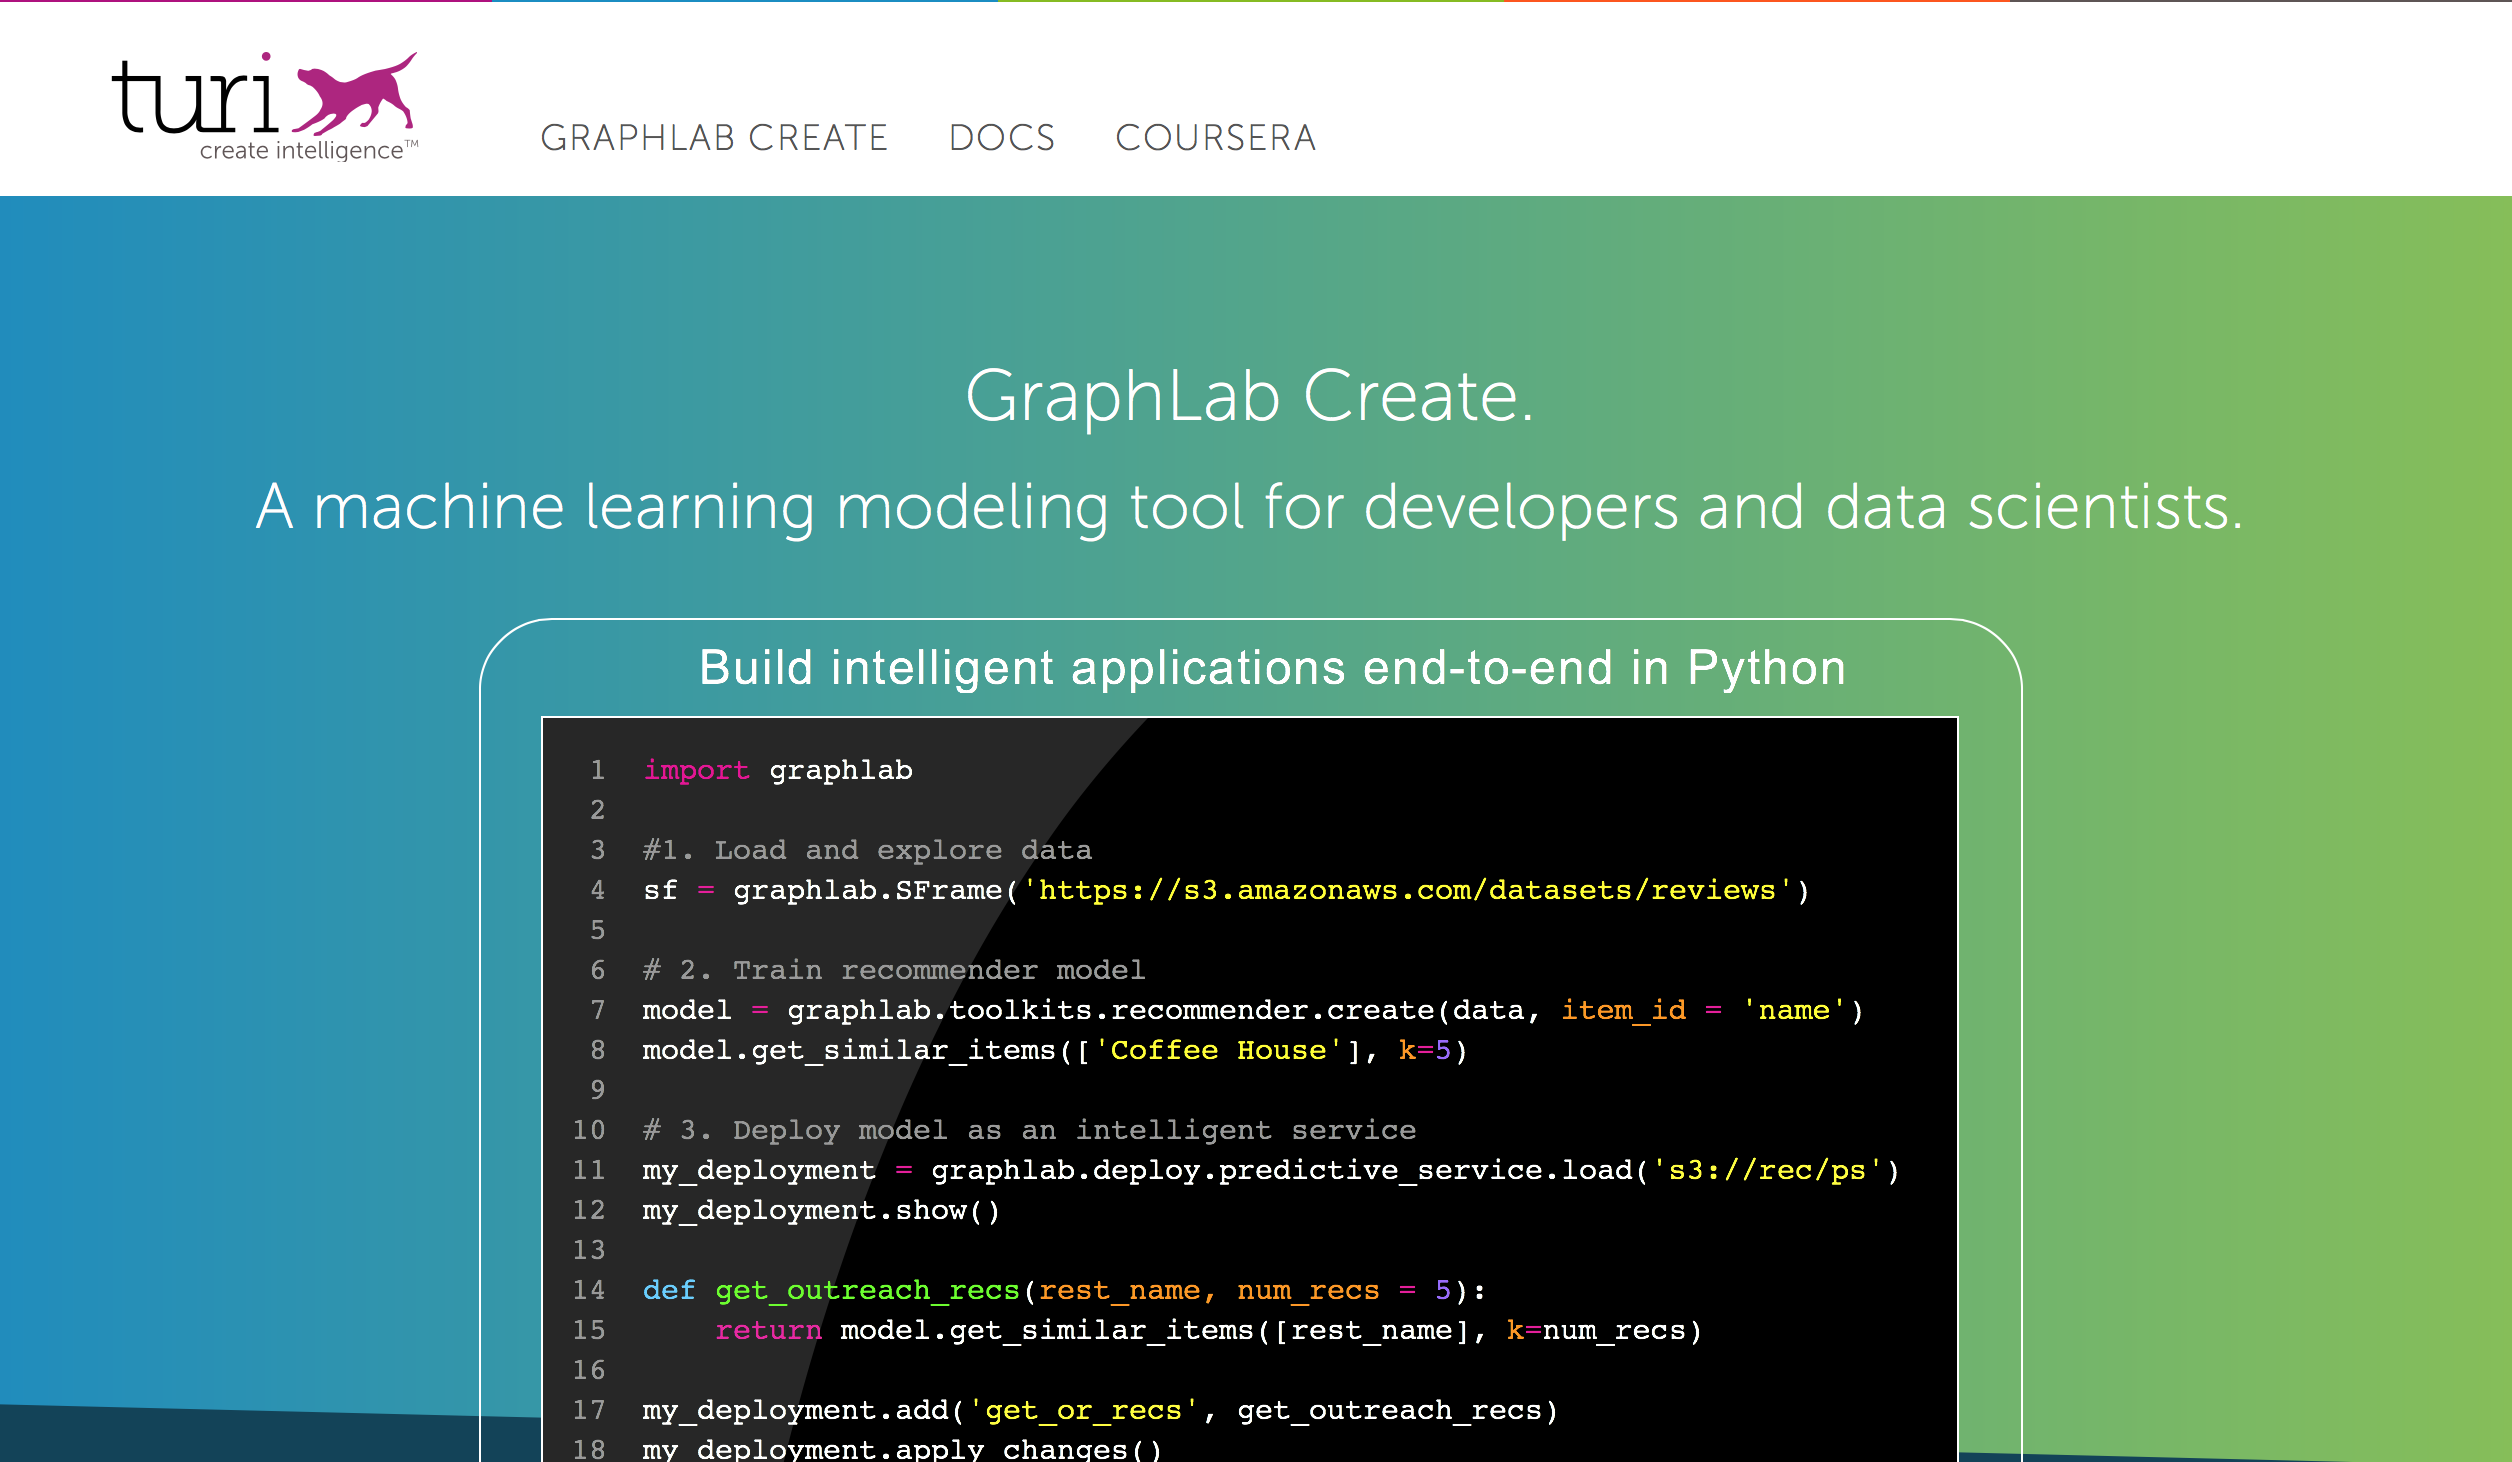The image size is (2512, 1462).
Task: Click the get_outreach_recs function definition
Action: [x=867, y=1290]
